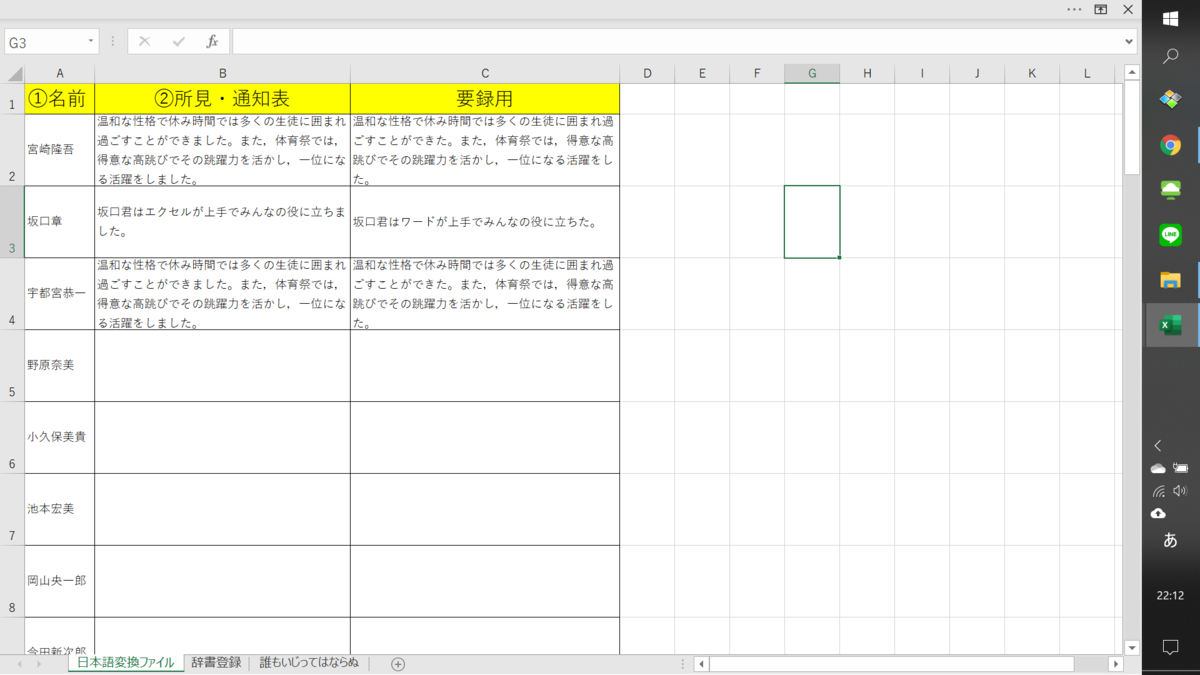Select row 5 header
The image size is (1200, 675).
[12, 366]
